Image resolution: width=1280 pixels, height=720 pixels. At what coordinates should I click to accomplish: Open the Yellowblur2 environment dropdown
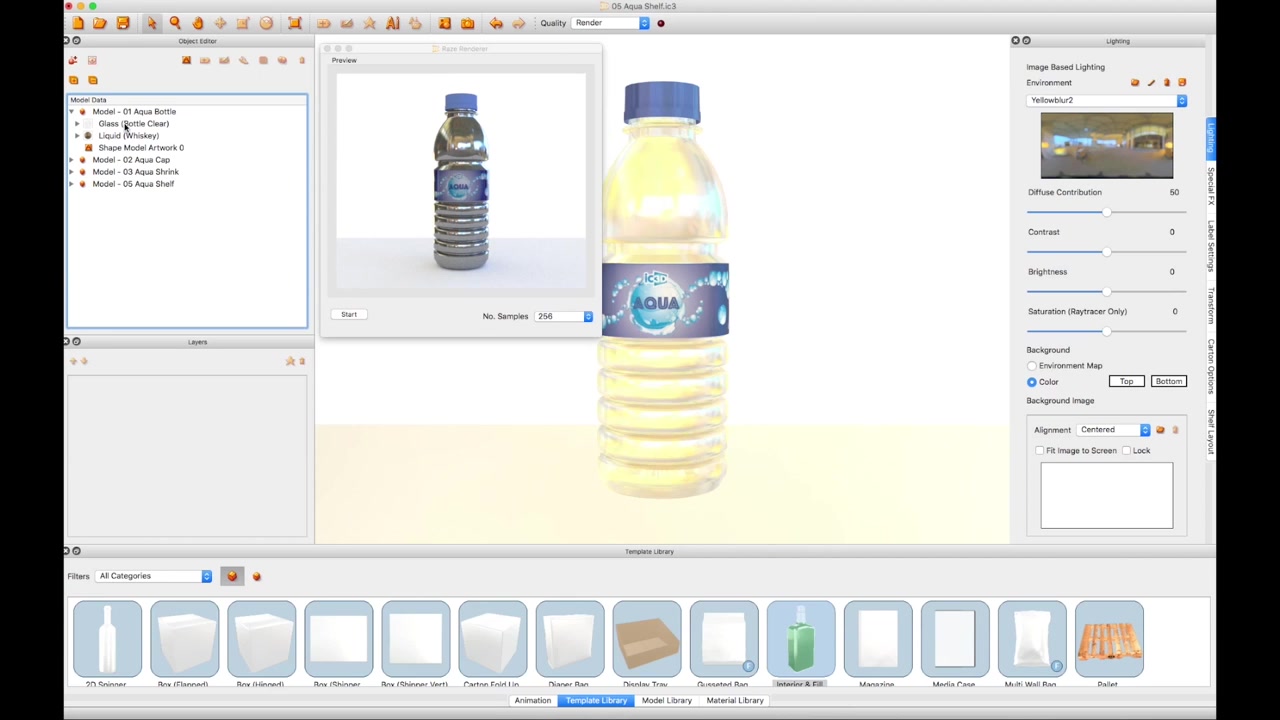pos(1106,100)
